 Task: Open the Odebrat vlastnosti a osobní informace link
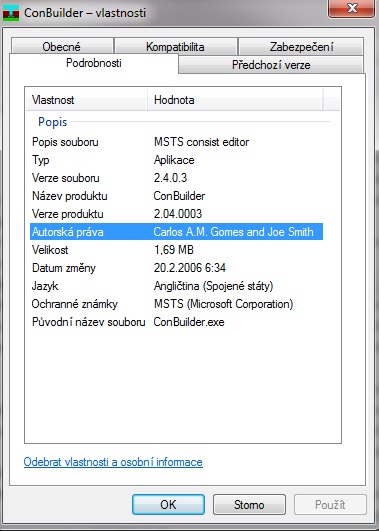tap(113, 462)
